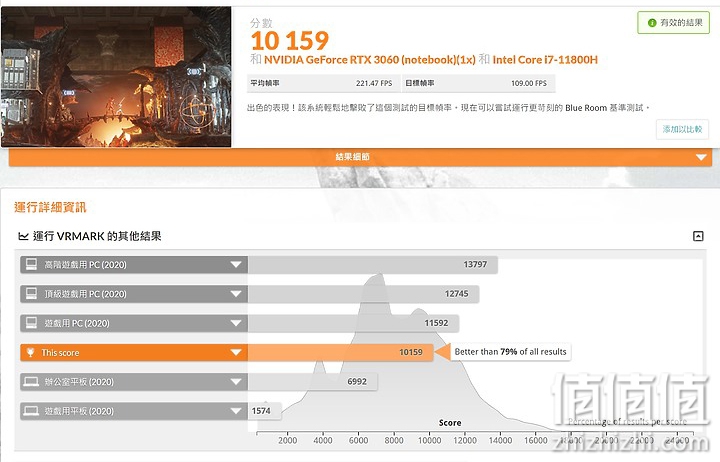This screenshot has width=720, height=462.
Task: Expand the This score dropdown arrow
Action: 236,353
